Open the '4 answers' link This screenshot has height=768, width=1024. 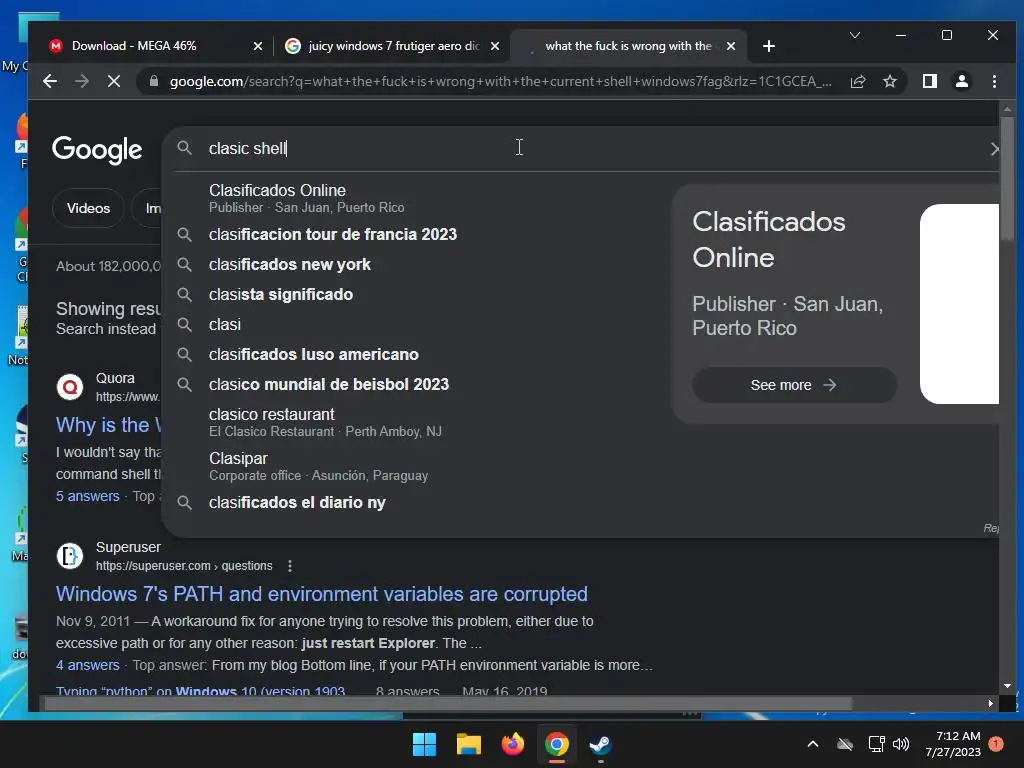88,665
